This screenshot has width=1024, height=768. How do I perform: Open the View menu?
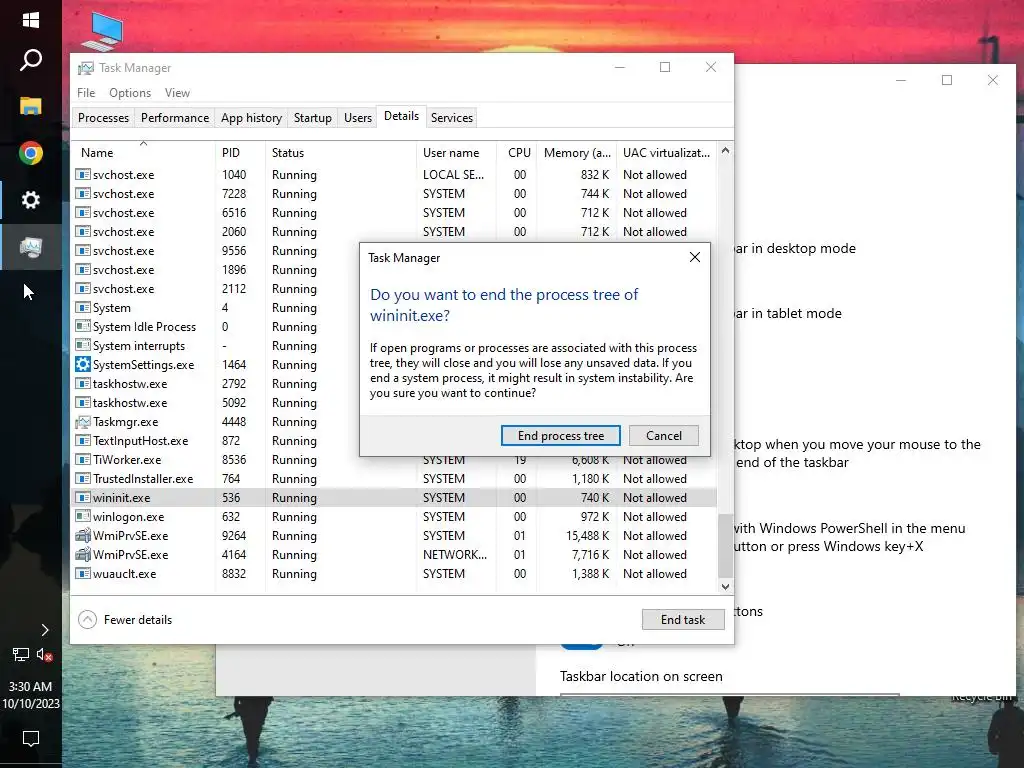177,93
